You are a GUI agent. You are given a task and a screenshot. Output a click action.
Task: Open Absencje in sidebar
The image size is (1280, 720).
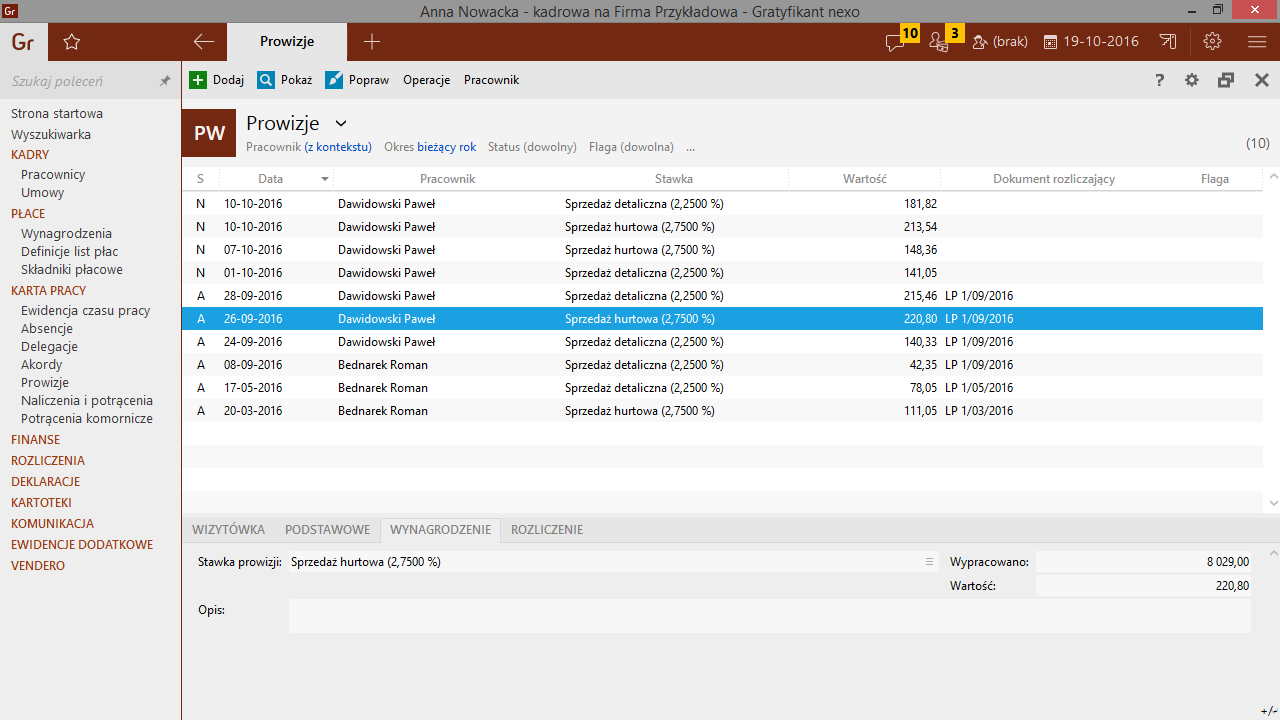tap(47, 329)
